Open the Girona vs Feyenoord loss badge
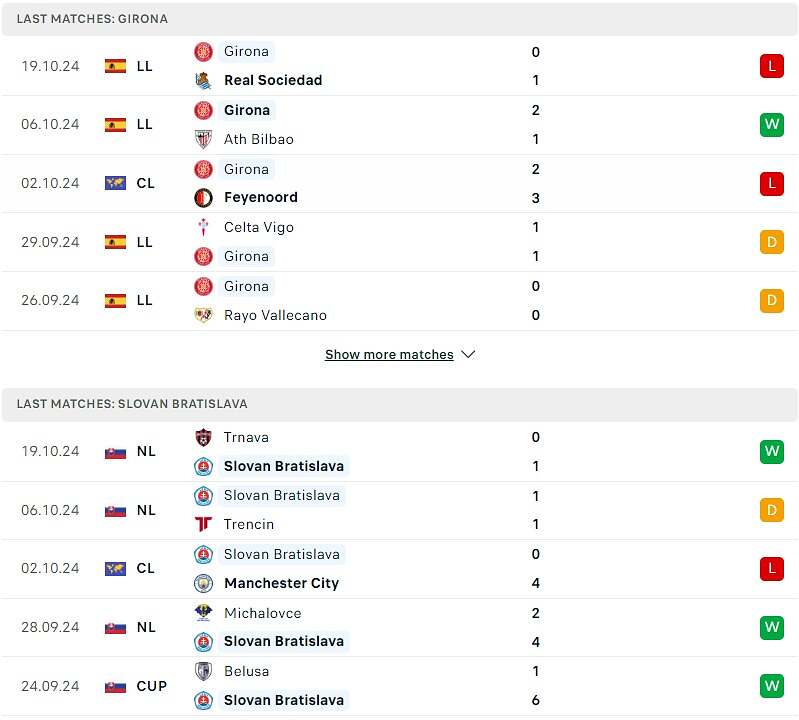 pos(771,183)
